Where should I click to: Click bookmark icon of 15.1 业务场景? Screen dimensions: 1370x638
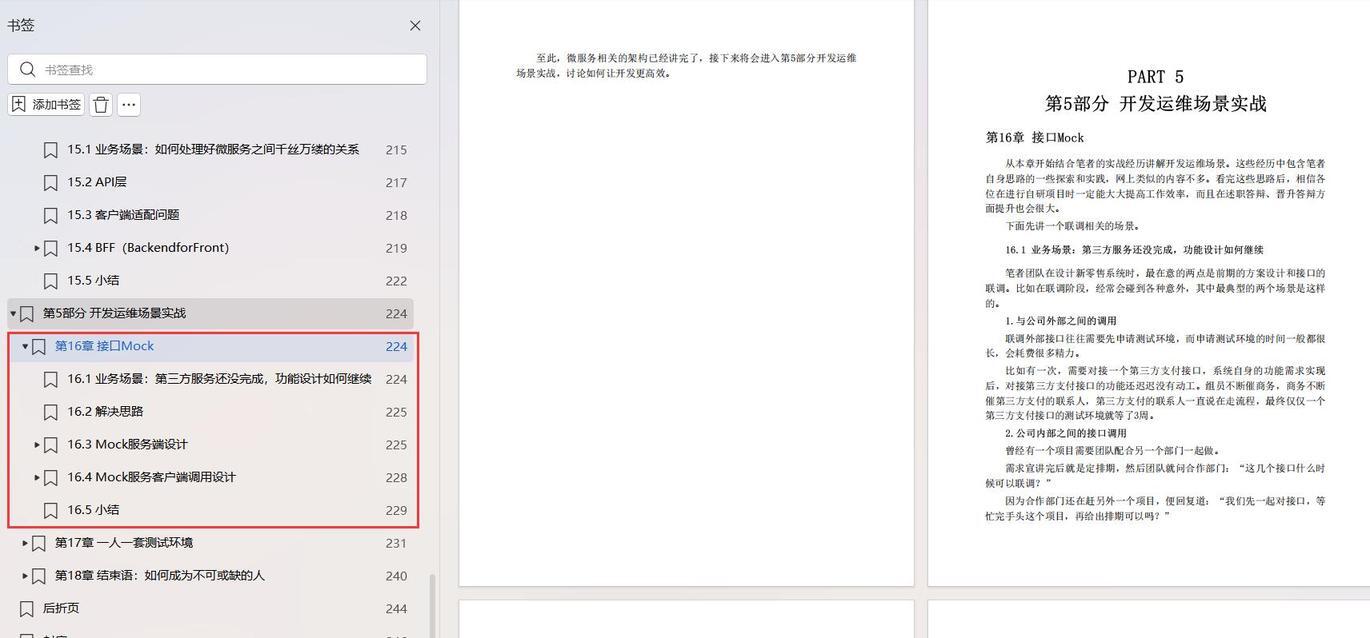click(50, 150)
